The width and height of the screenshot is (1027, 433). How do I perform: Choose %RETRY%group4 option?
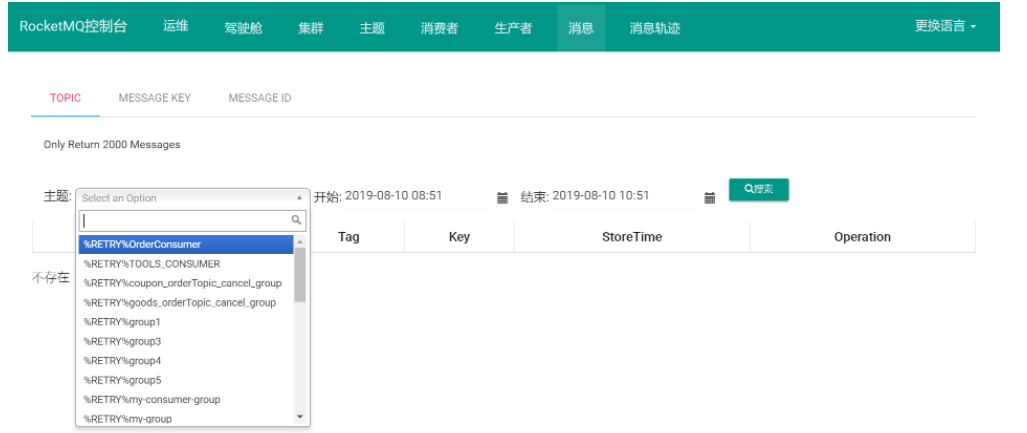(x=186, y=360)
